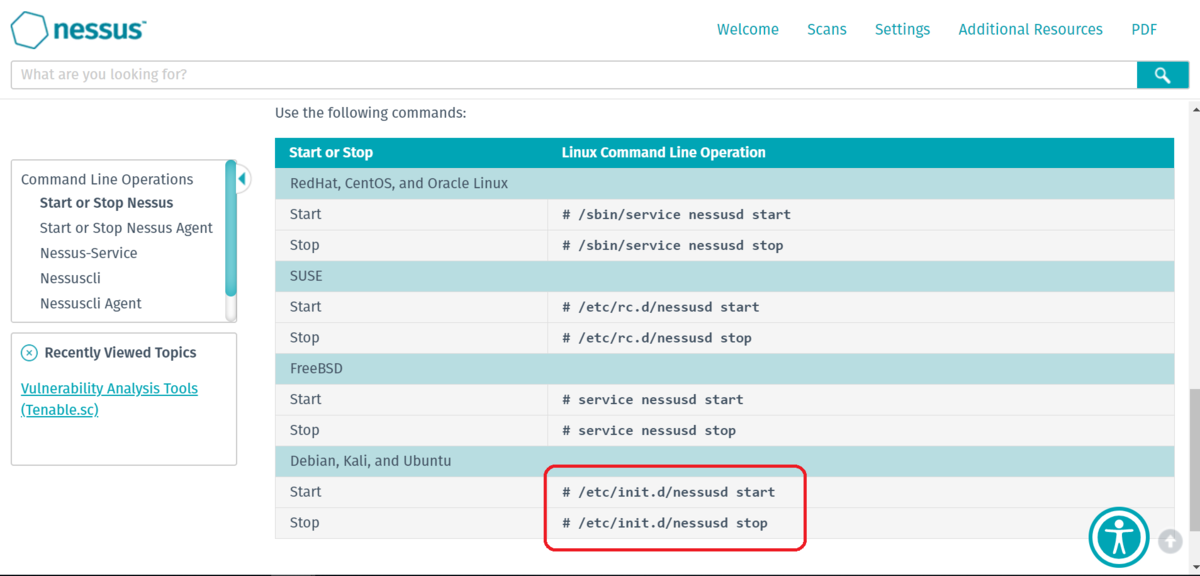Viewport: 1200px width, 576px height.
Task: Open Start or Stop Nessus Agent topic
Action: click(126, 228)
